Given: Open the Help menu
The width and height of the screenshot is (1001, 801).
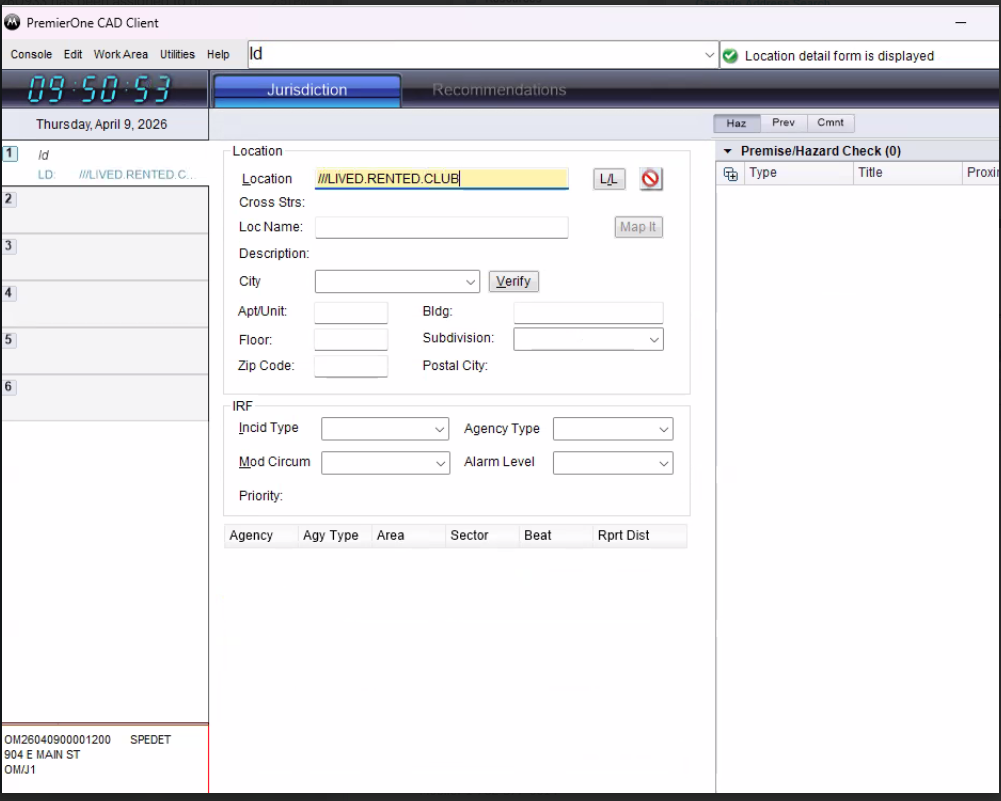Looking at the screenshot, I should click(218, 55).
